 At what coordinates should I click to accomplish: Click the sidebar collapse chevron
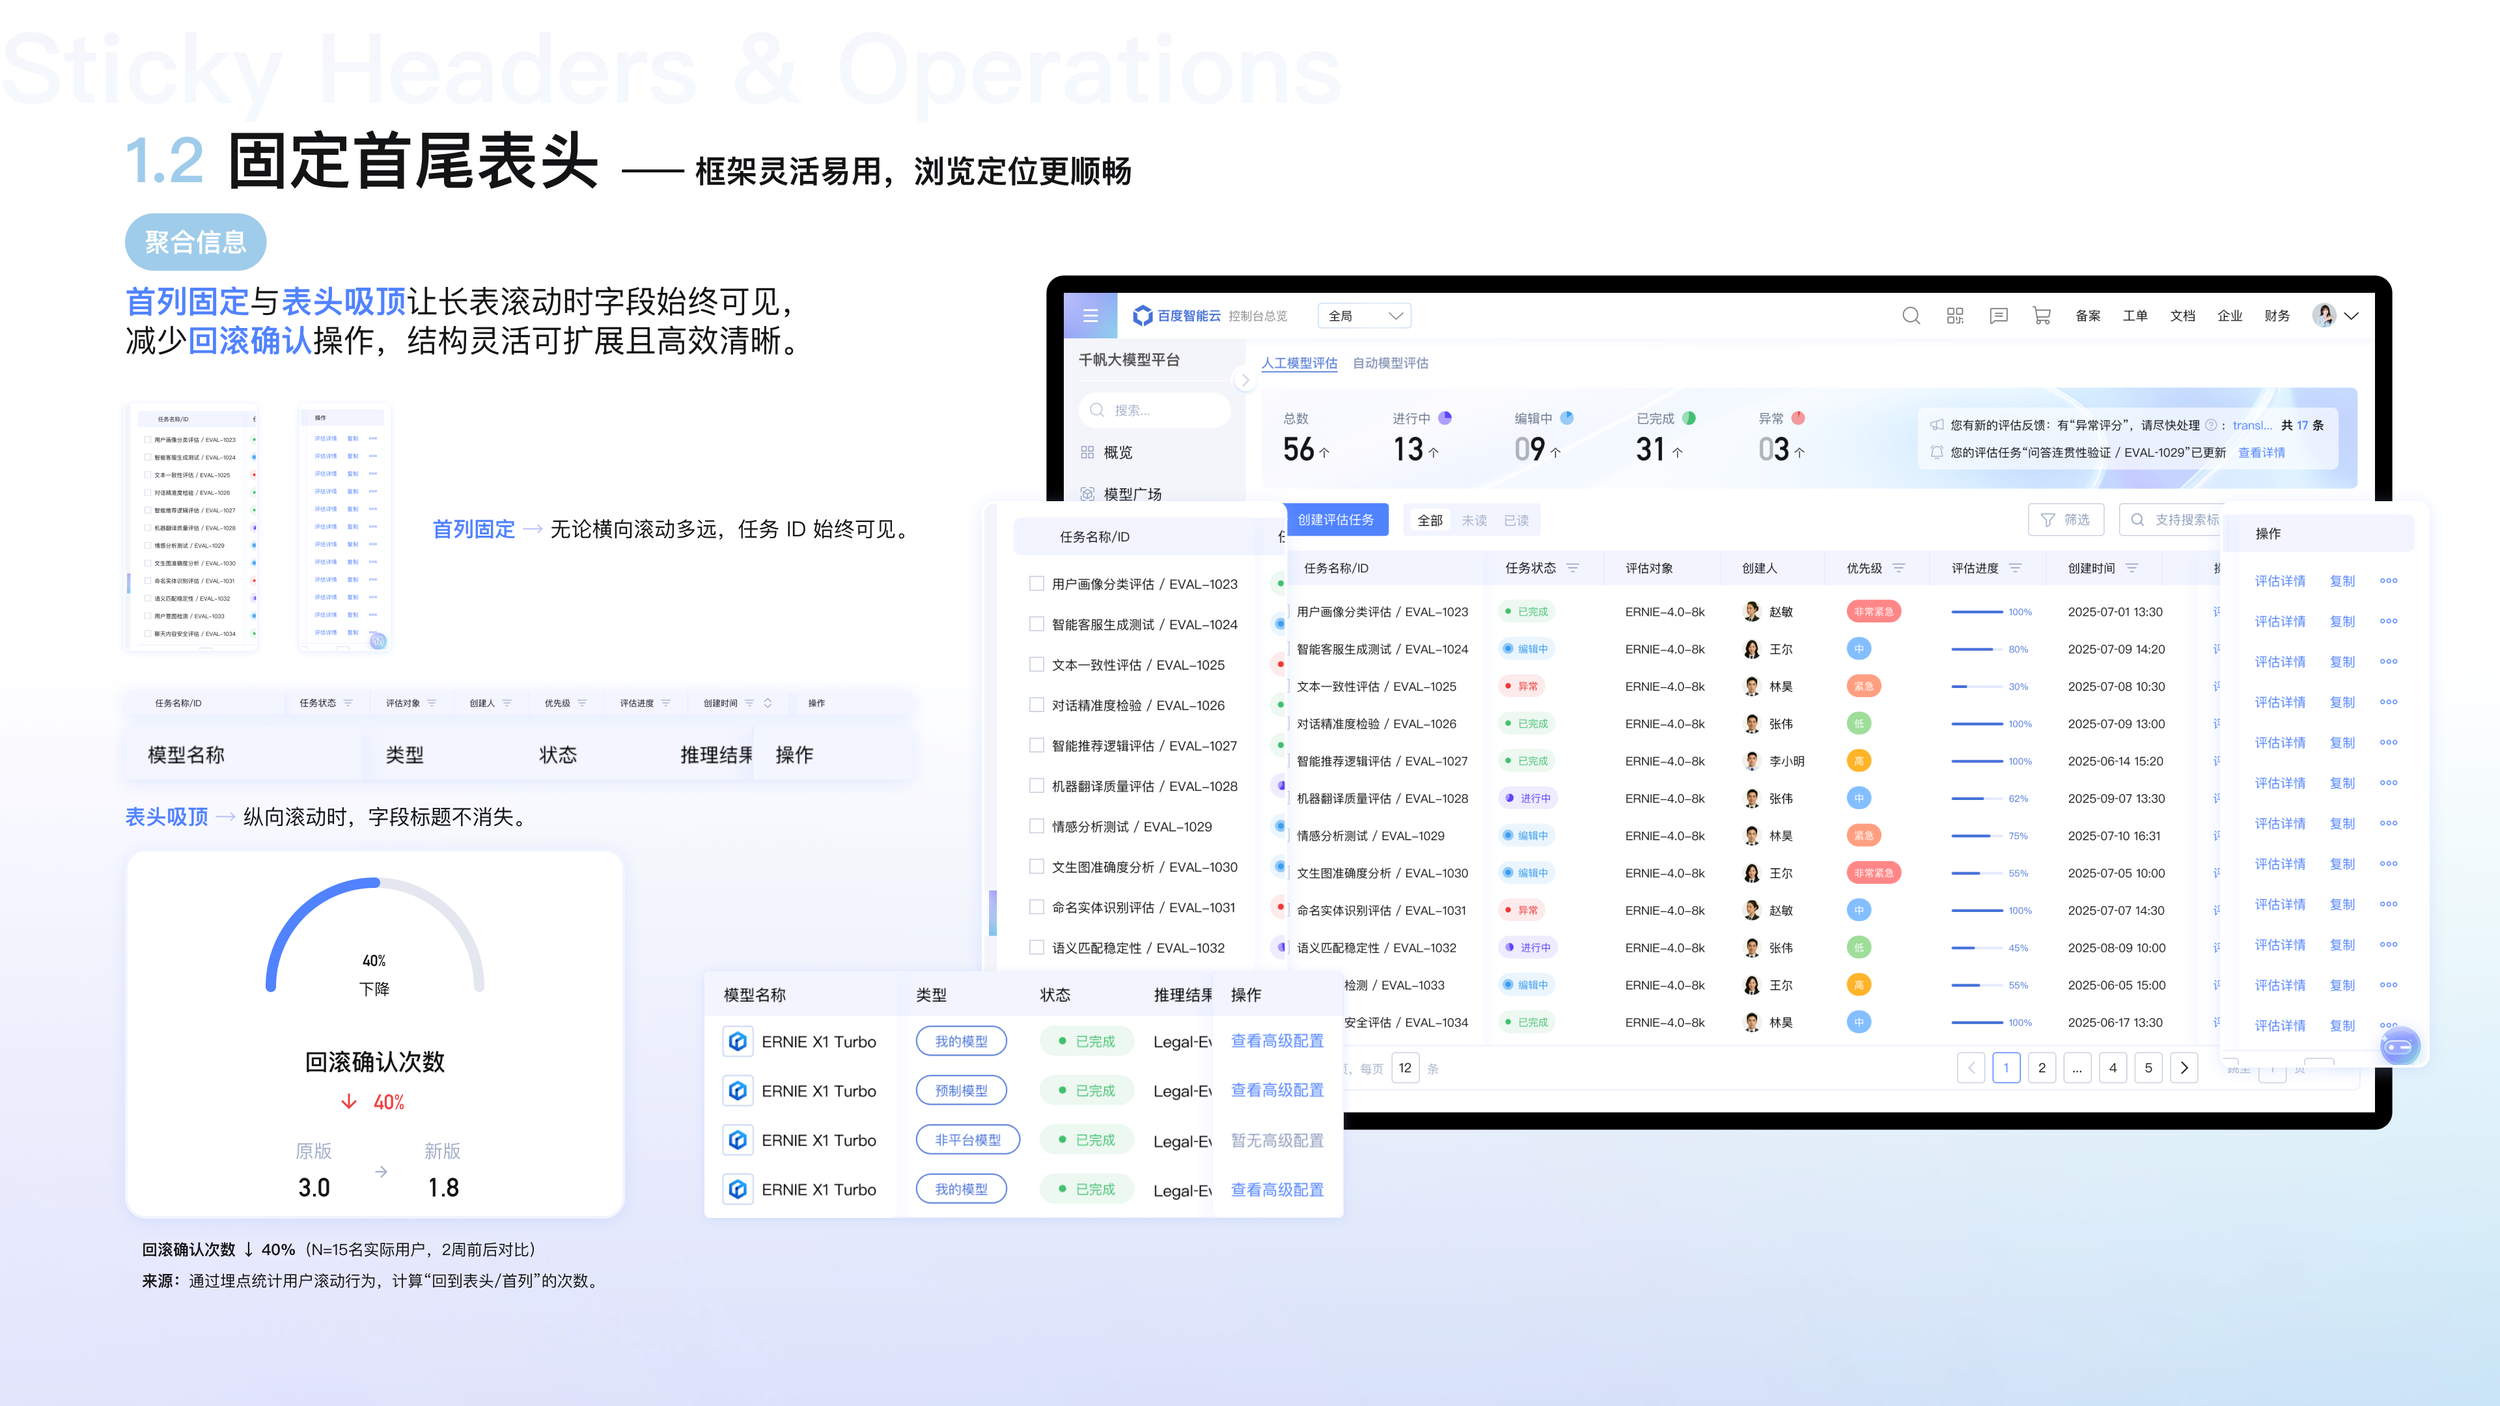[x=1244, y=380]
